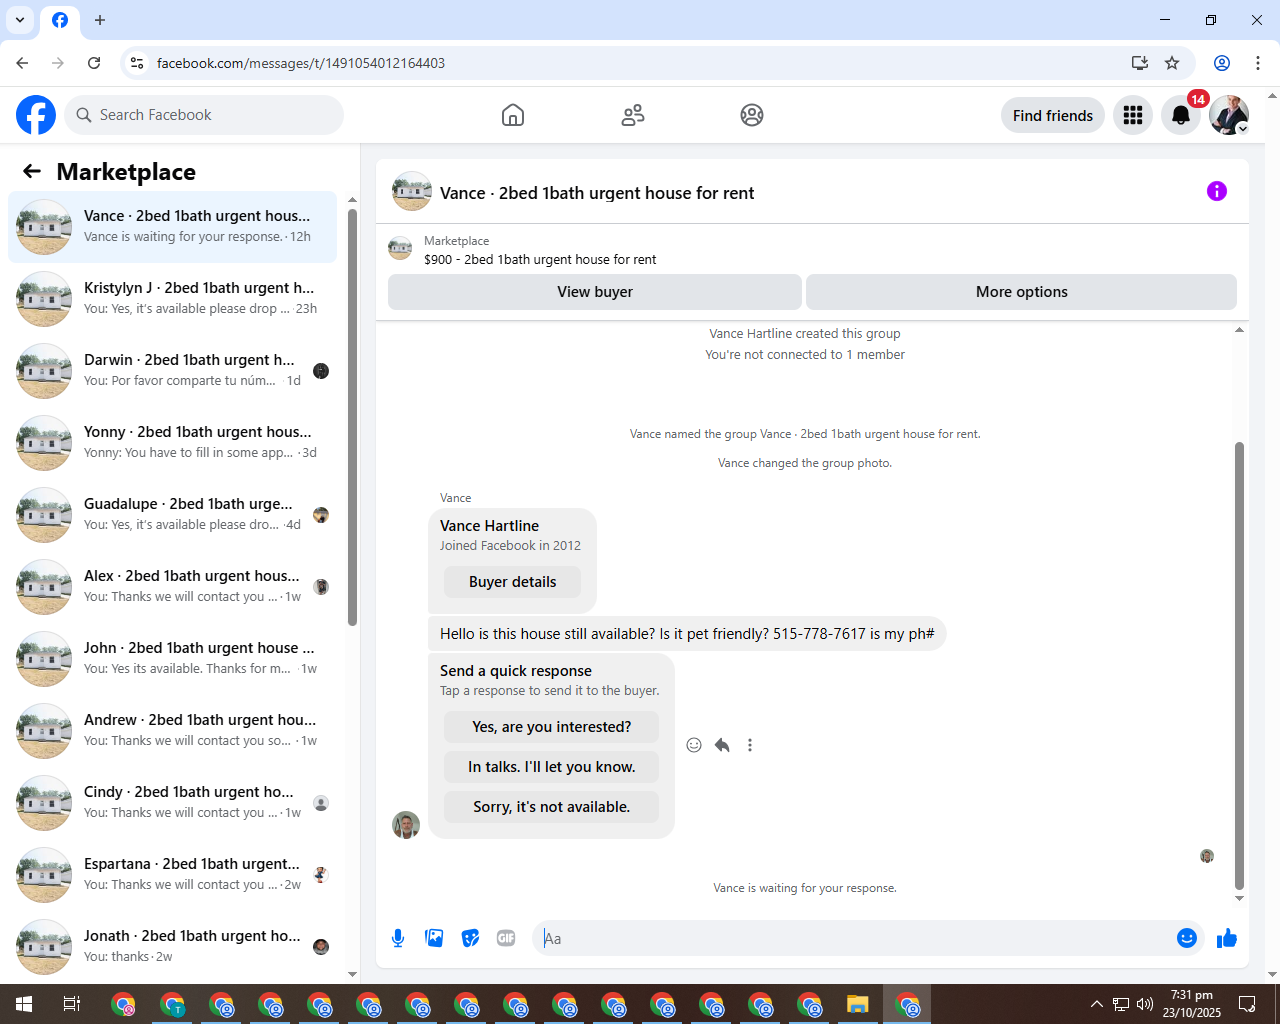
Task: Open More options for this listing
Action: (x=1021, y=292)
